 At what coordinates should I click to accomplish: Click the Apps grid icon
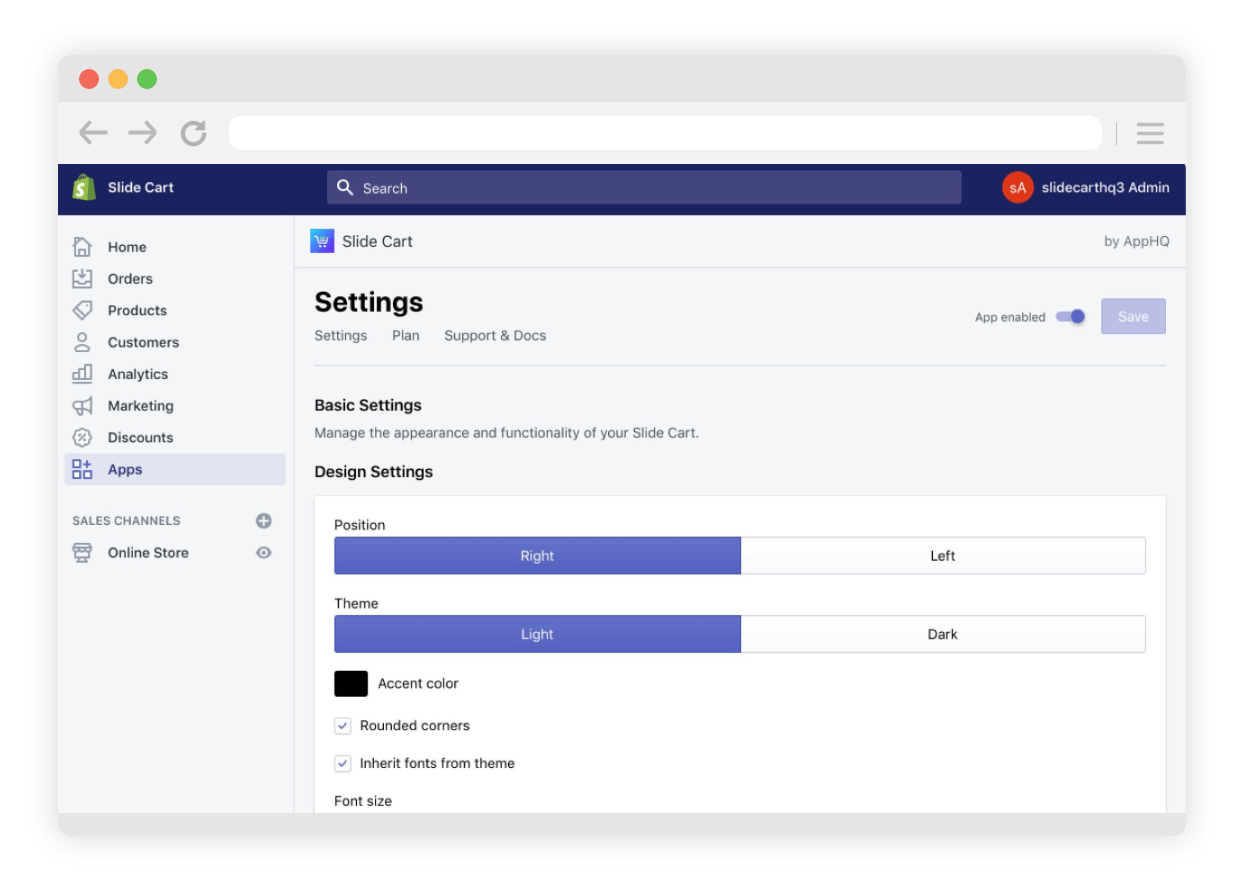(83, 469)
